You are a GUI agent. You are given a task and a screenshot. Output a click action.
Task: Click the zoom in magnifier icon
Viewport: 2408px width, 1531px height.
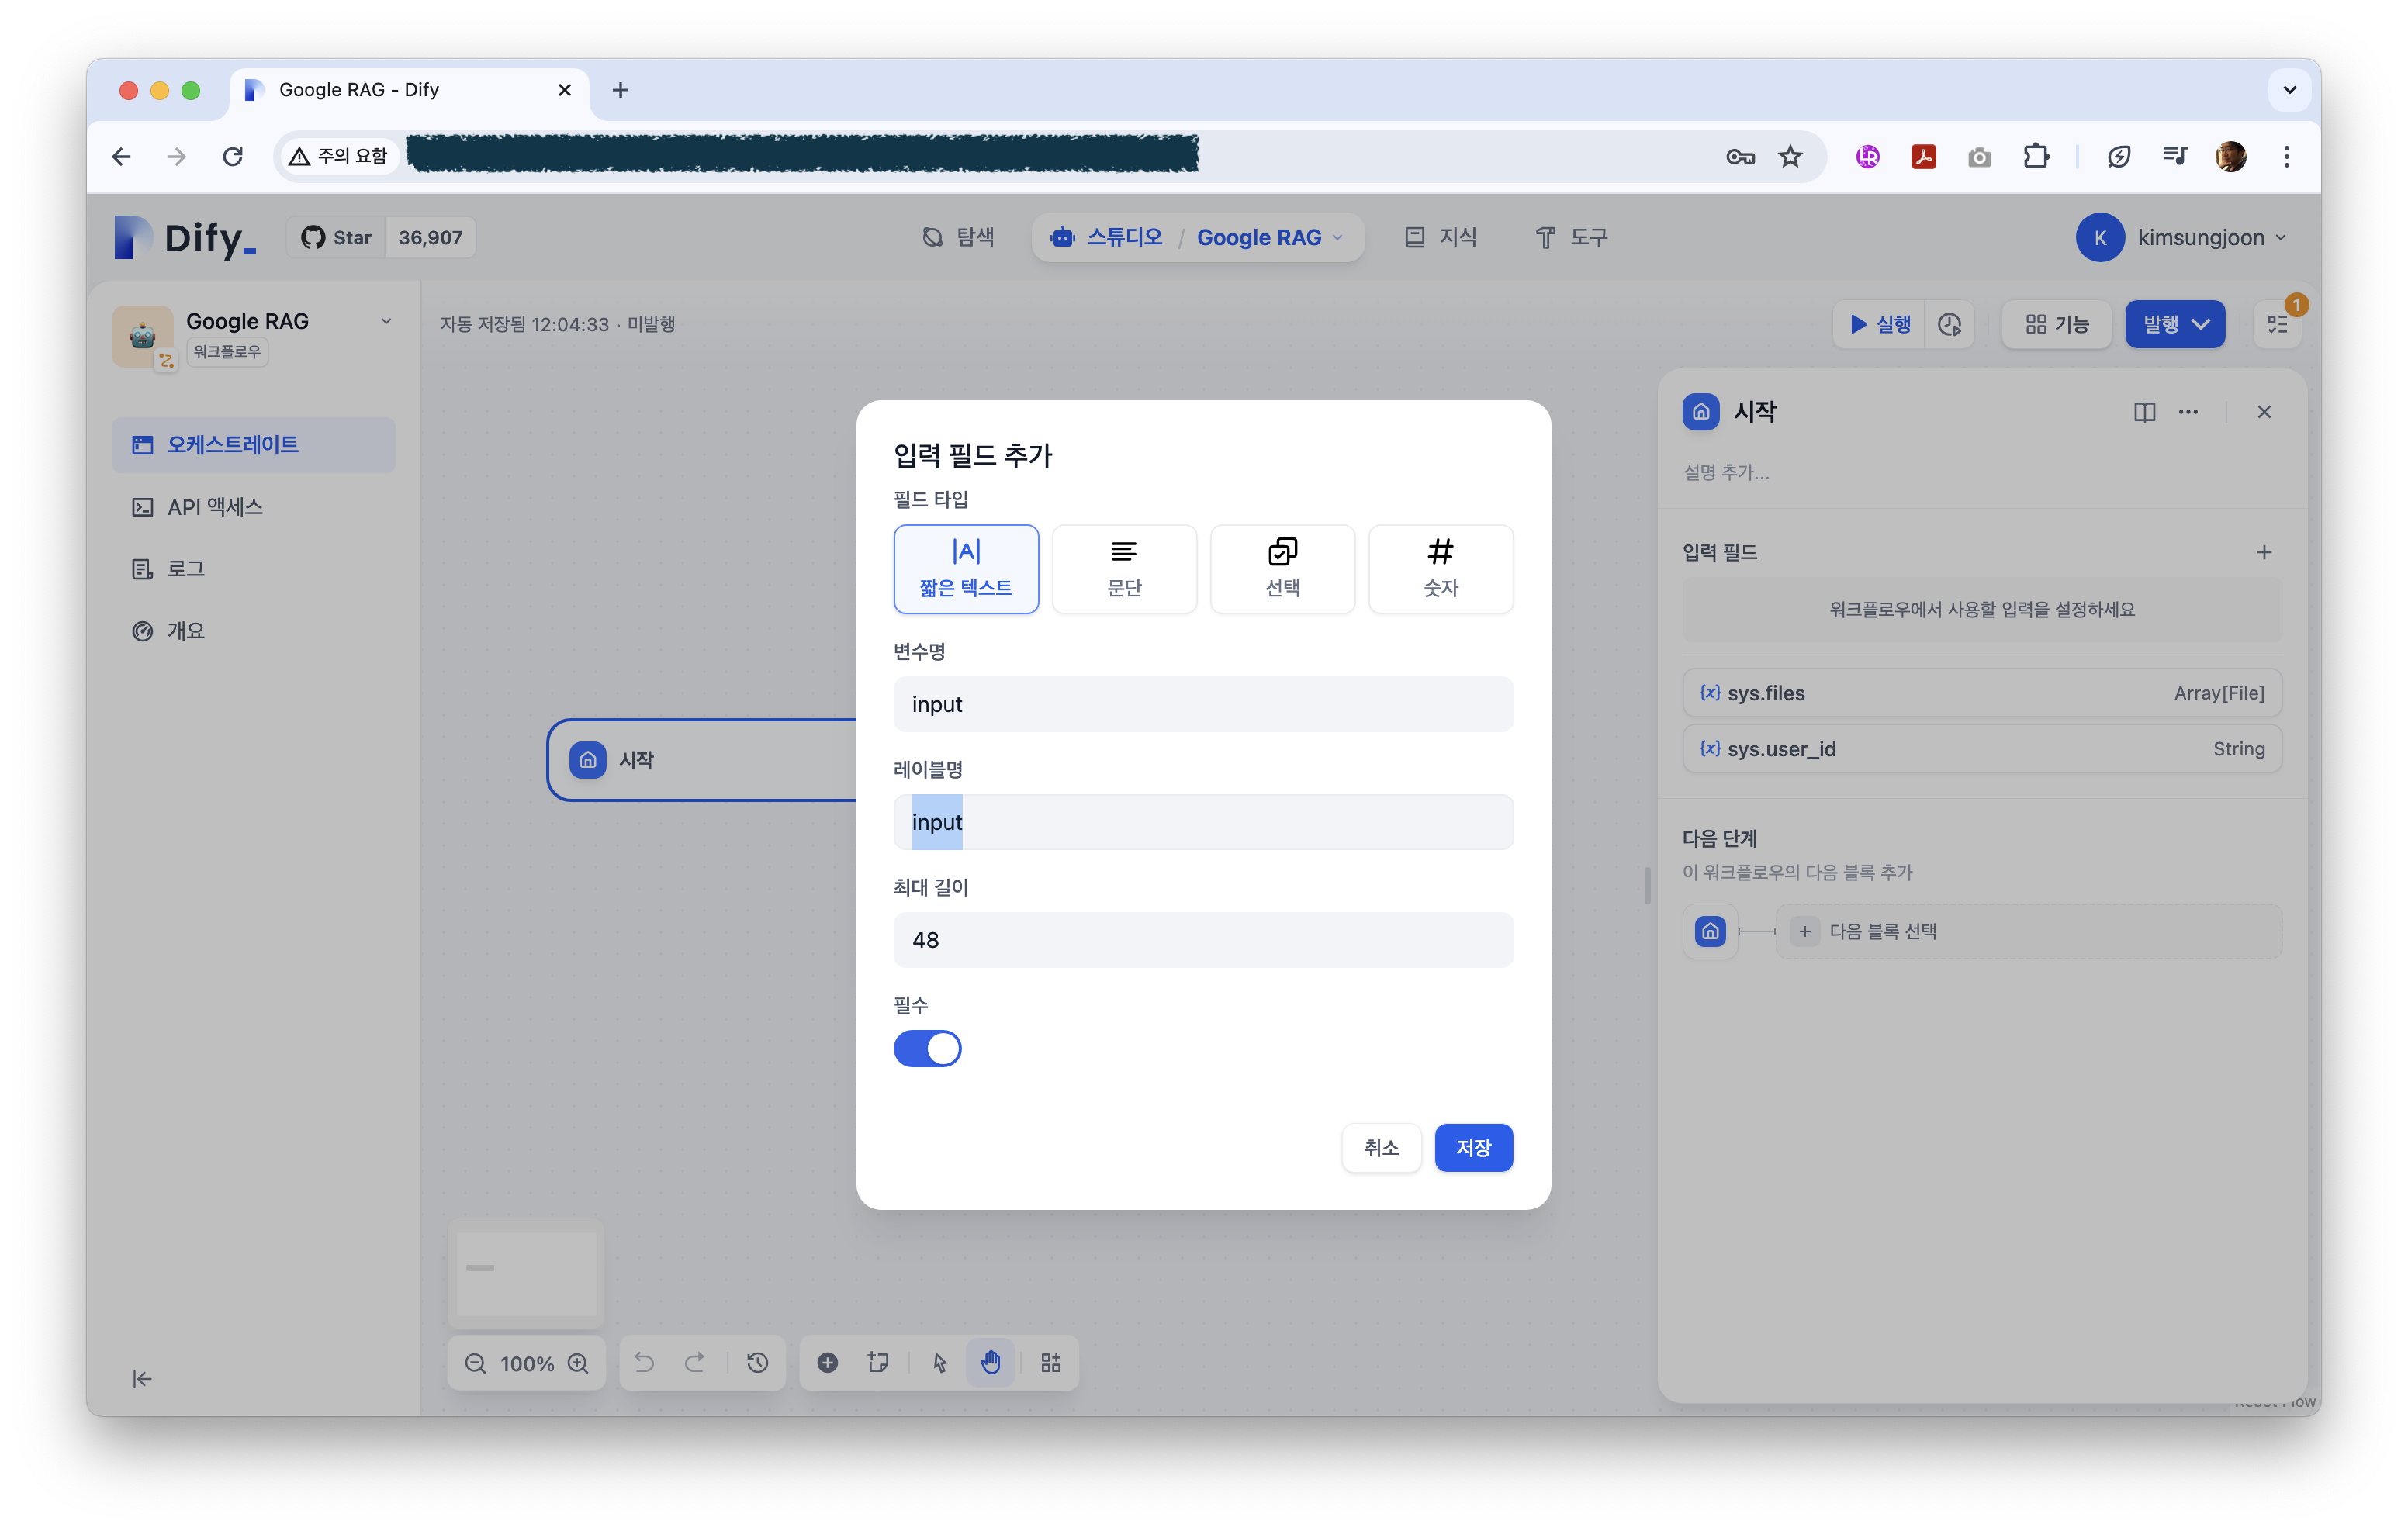tap(578, 1363)
